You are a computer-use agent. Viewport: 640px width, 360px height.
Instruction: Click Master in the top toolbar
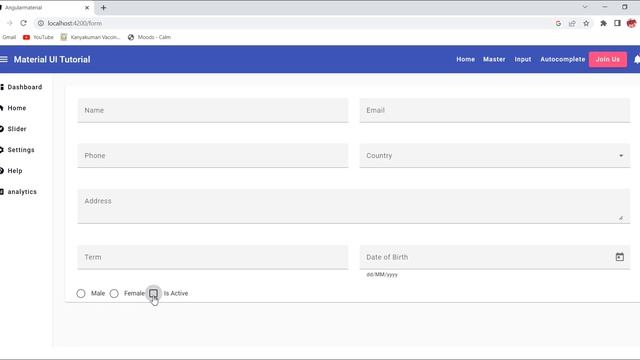[x=494, y=59]
